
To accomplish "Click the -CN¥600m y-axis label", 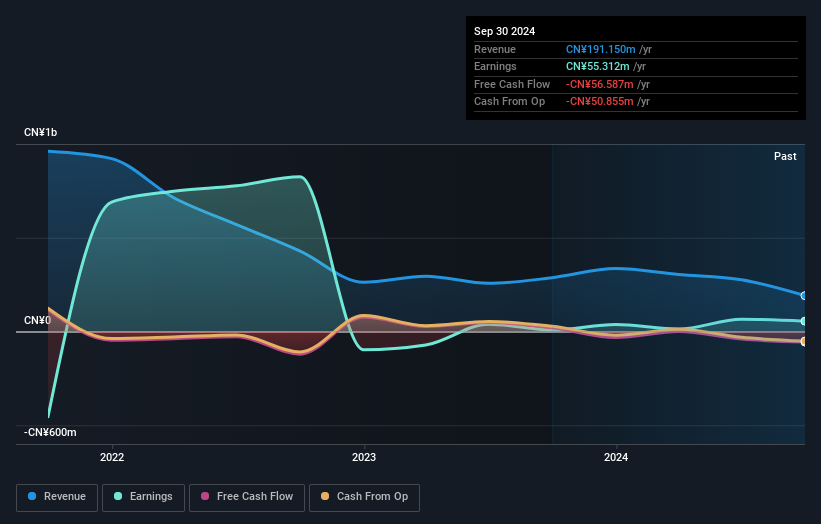I will (x=50, y=432).
